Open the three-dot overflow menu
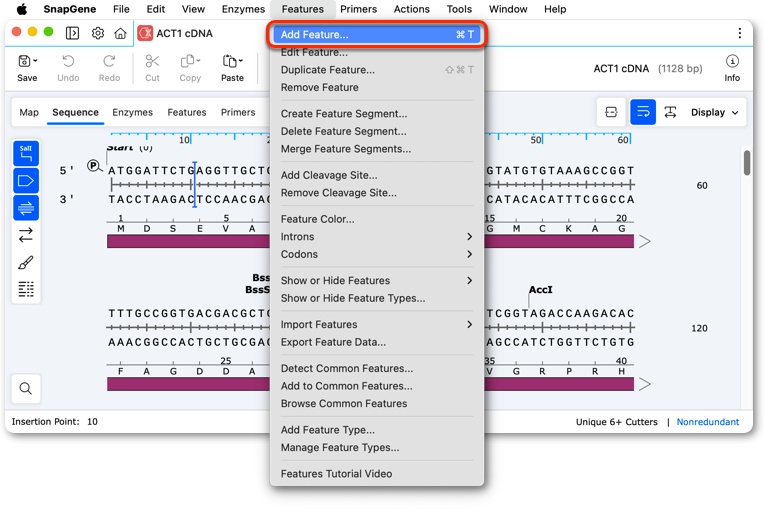The width and height of the screenshot is (764, 519). (740, 33)
